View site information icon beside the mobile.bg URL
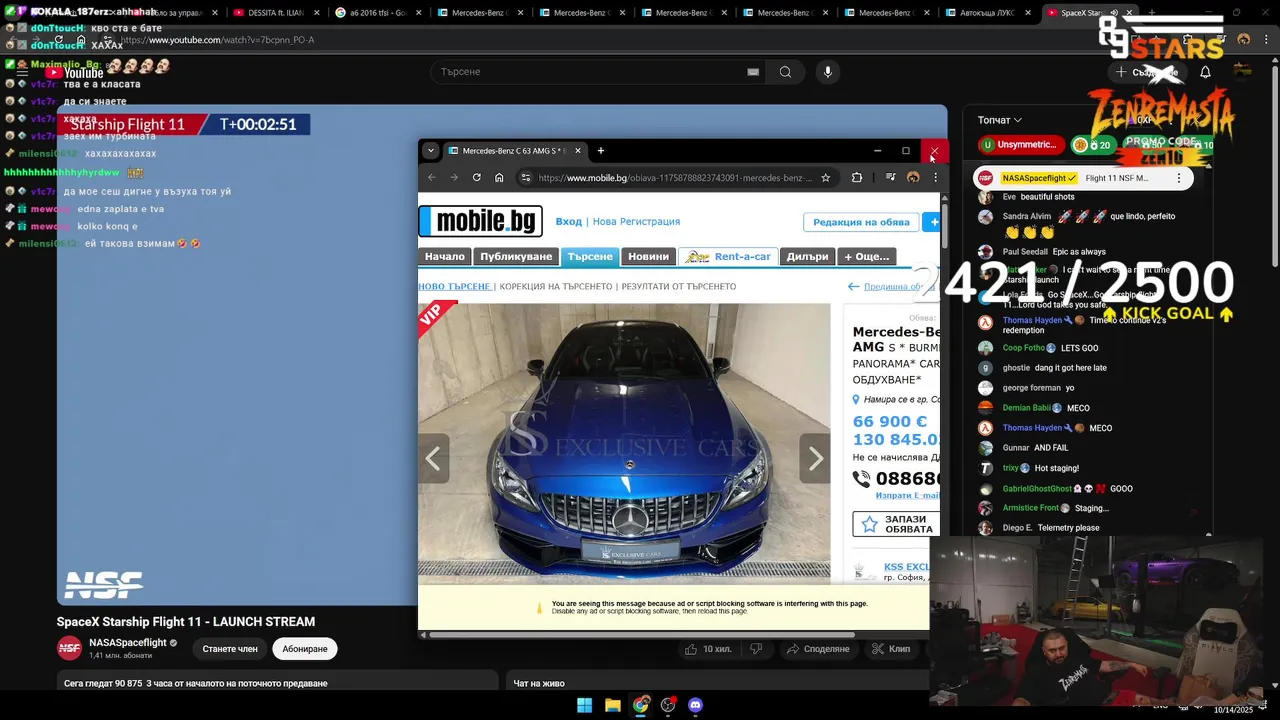The height and width of the screenshot is (720, 1280). [x=526, y=177]
